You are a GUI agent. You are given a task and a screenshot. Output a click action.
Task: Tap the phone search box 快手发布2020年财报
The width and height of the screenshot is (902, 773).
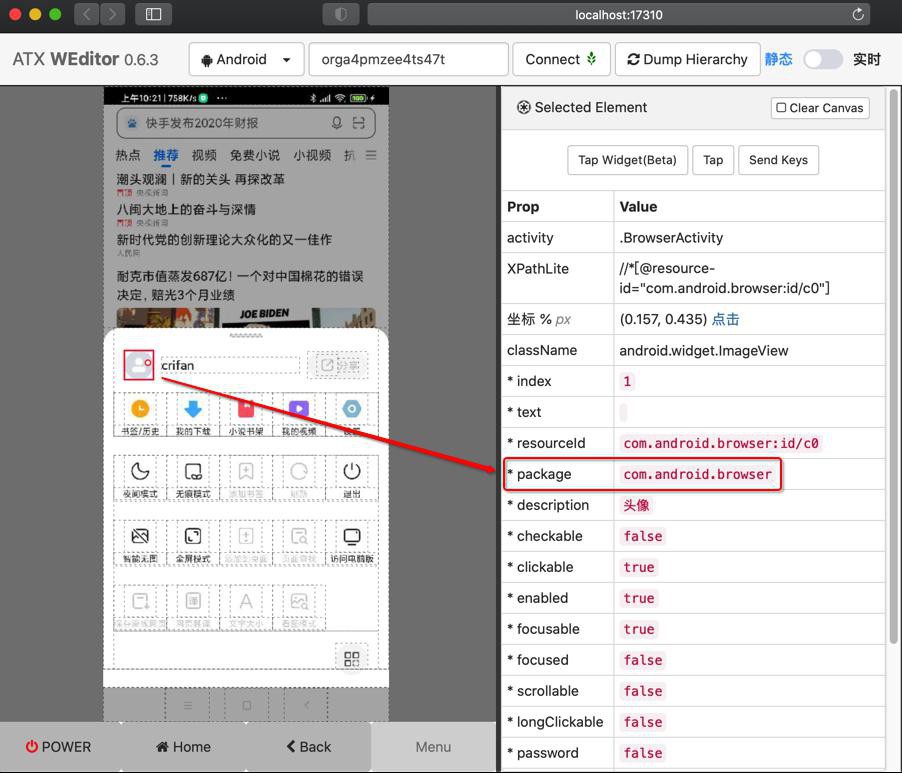tap(246, 123)
